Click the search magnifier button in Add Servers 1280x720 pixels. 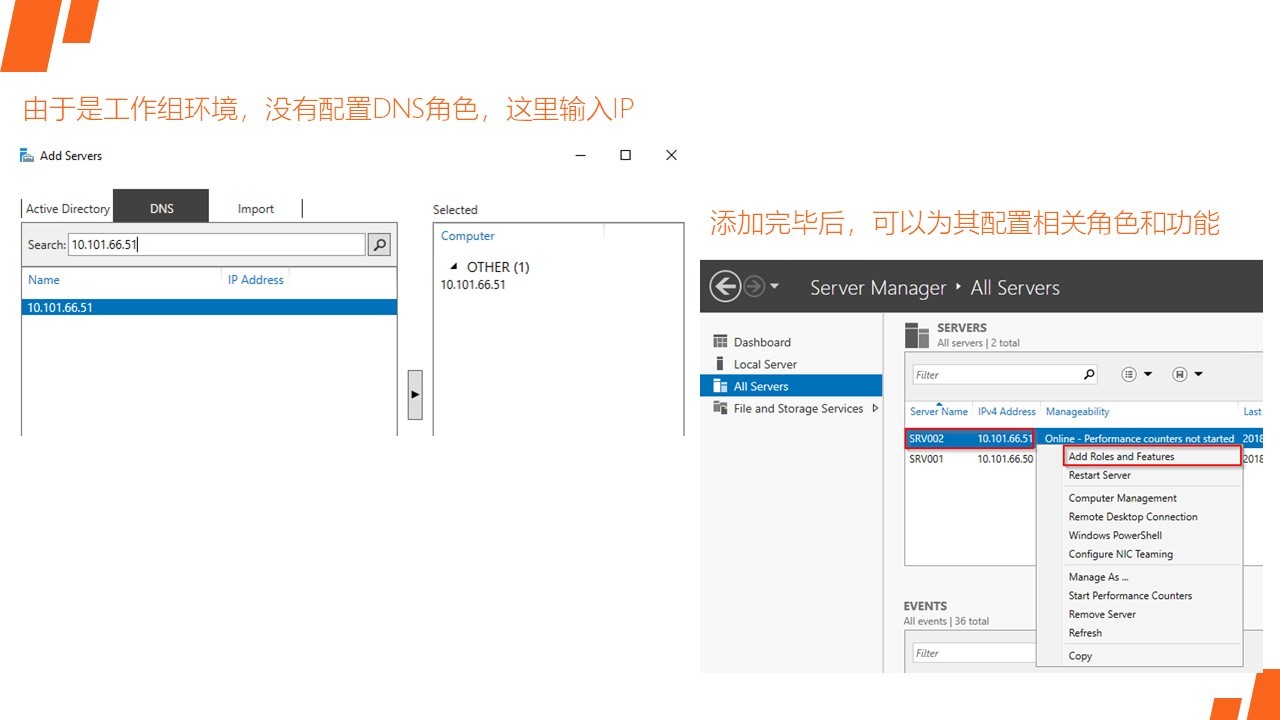click(379, 244)
